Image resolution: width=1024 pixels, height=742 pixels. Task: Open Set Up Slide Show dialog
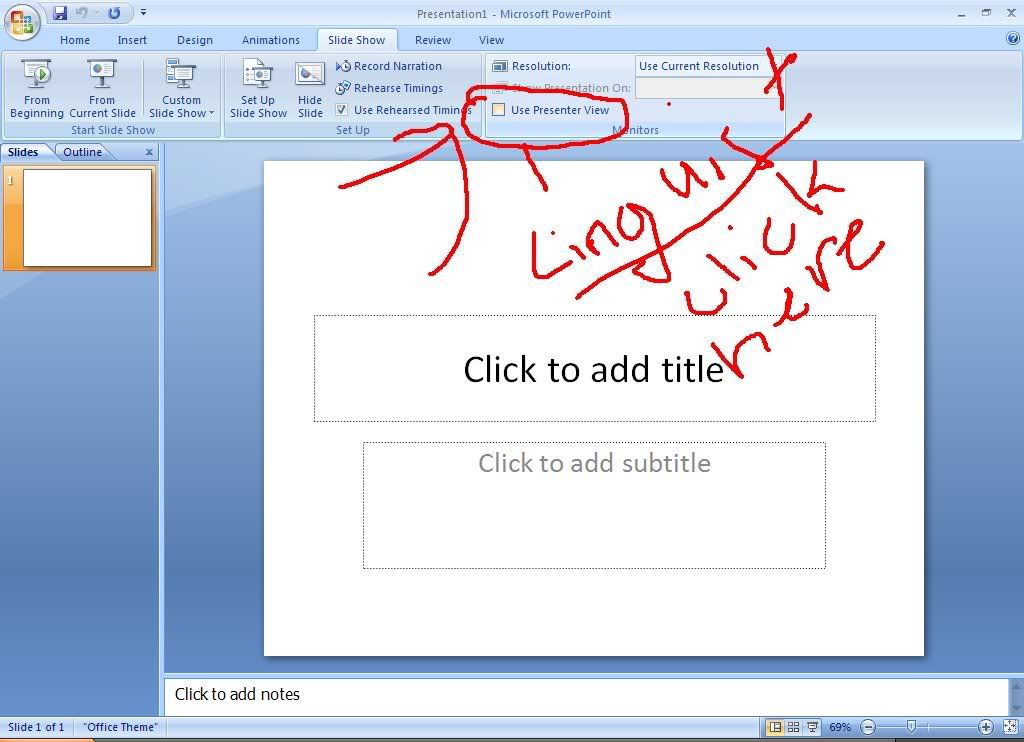258,89
